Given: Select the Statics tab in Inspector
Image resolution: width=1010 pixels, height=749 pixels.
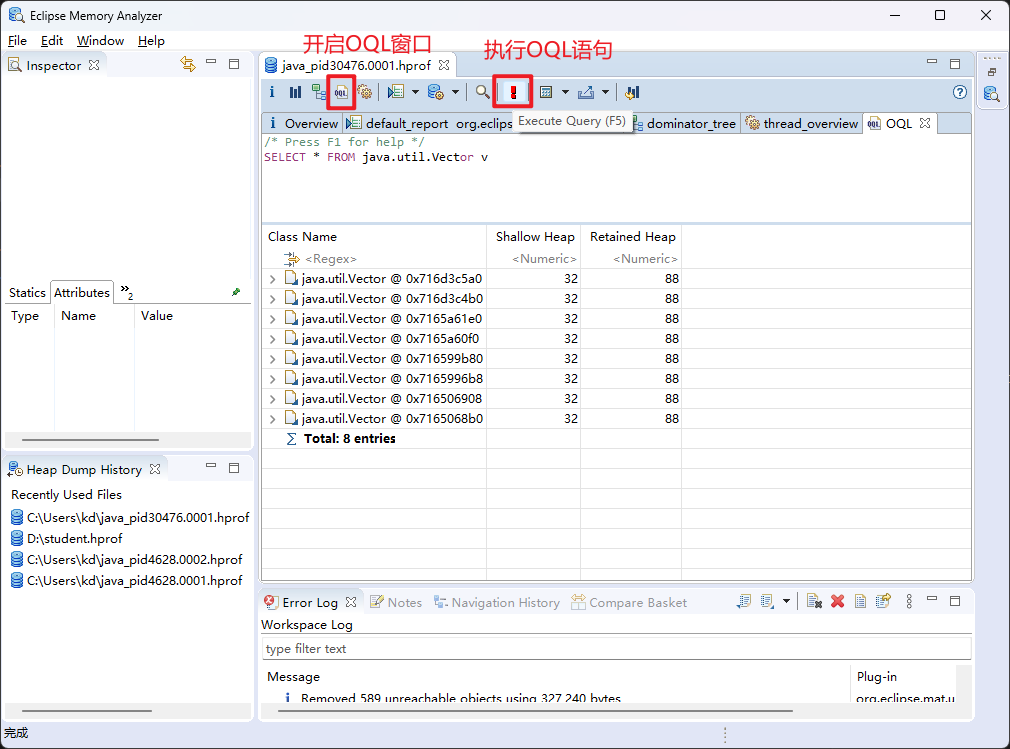Looking at the screenshot, I should (27, 292).
